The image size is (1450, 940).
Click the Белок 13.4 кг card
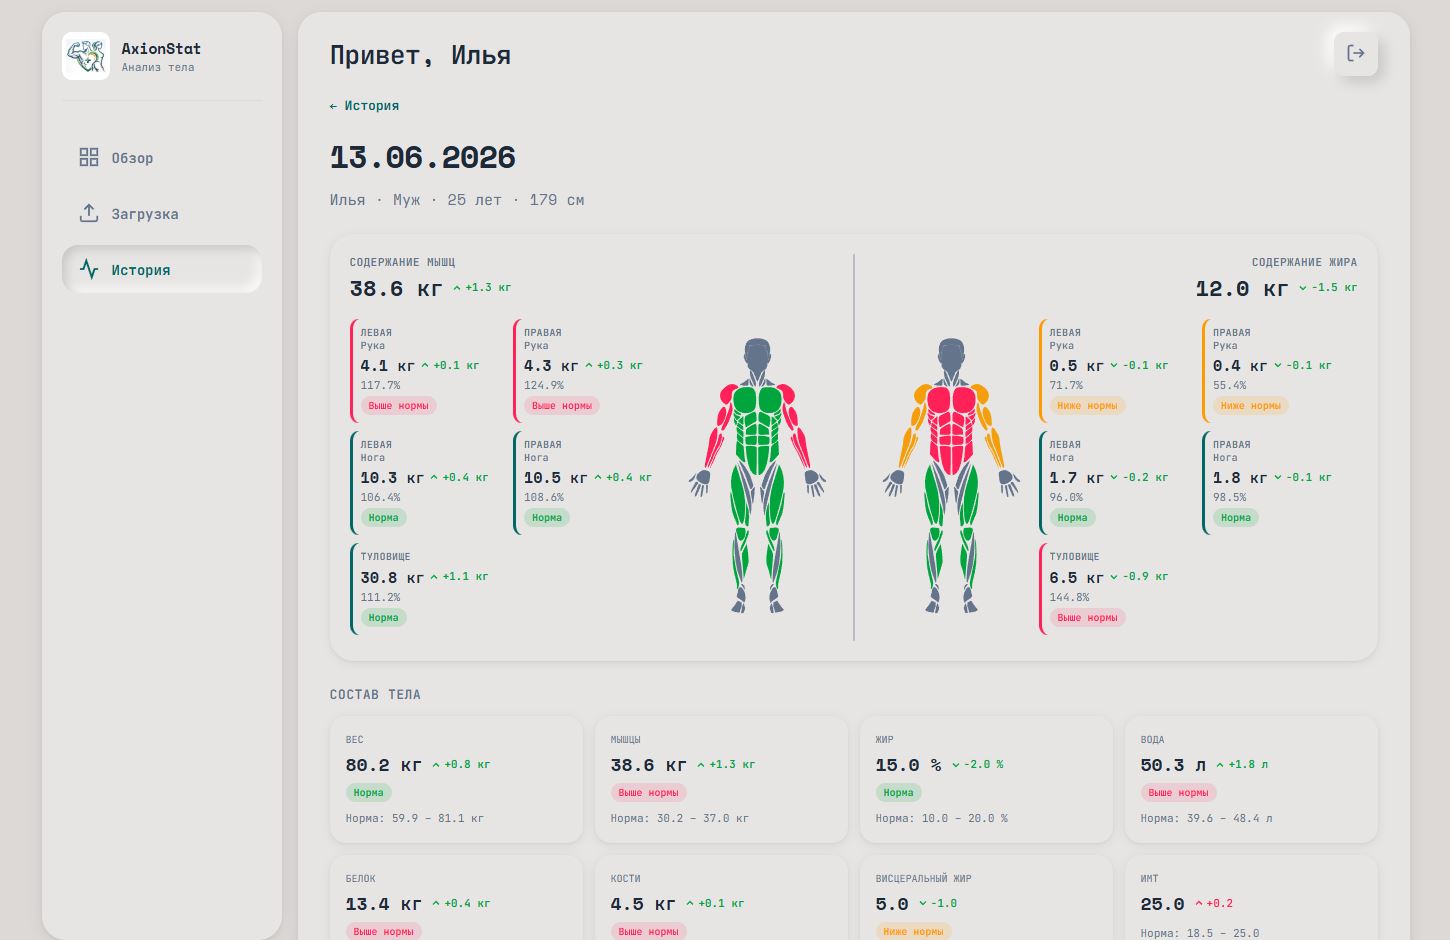coord(456,897)
